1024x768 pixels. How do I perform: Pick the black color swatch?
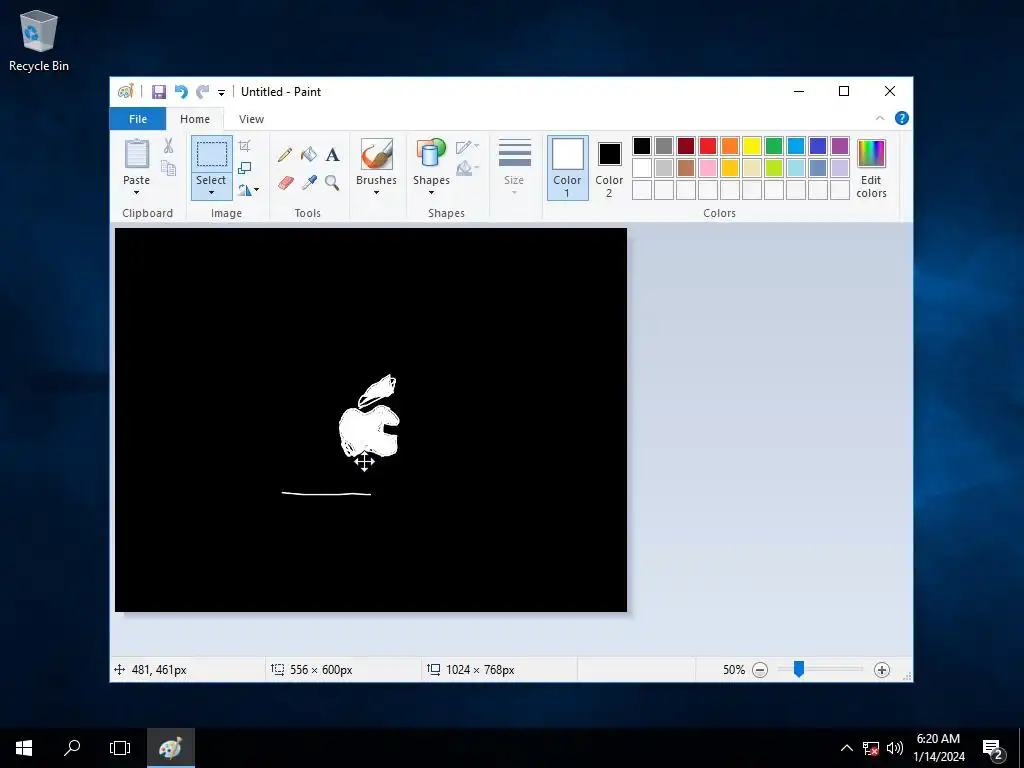(642, 146)
